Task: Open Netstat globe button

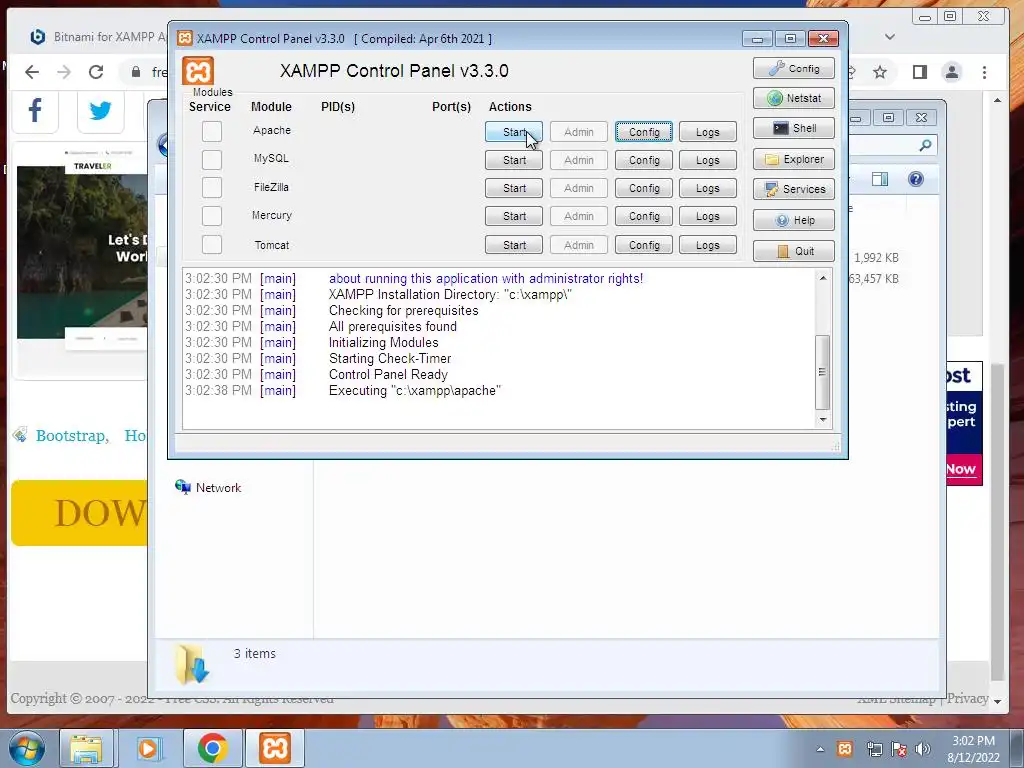Action: click(793, 98)
